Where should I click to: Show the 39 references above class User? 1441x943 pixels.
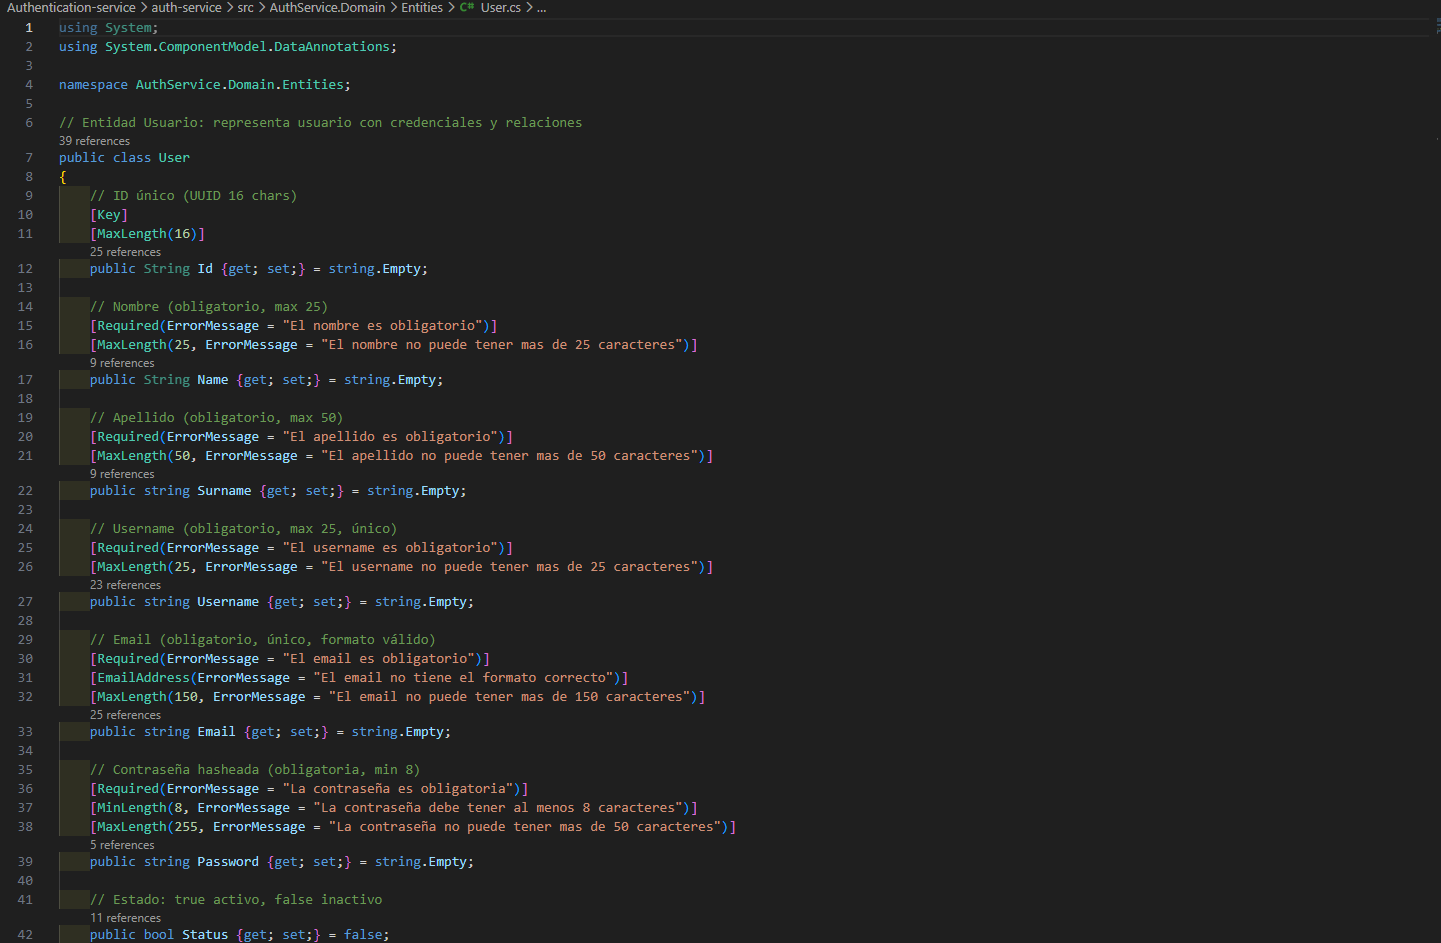(94, 141)
